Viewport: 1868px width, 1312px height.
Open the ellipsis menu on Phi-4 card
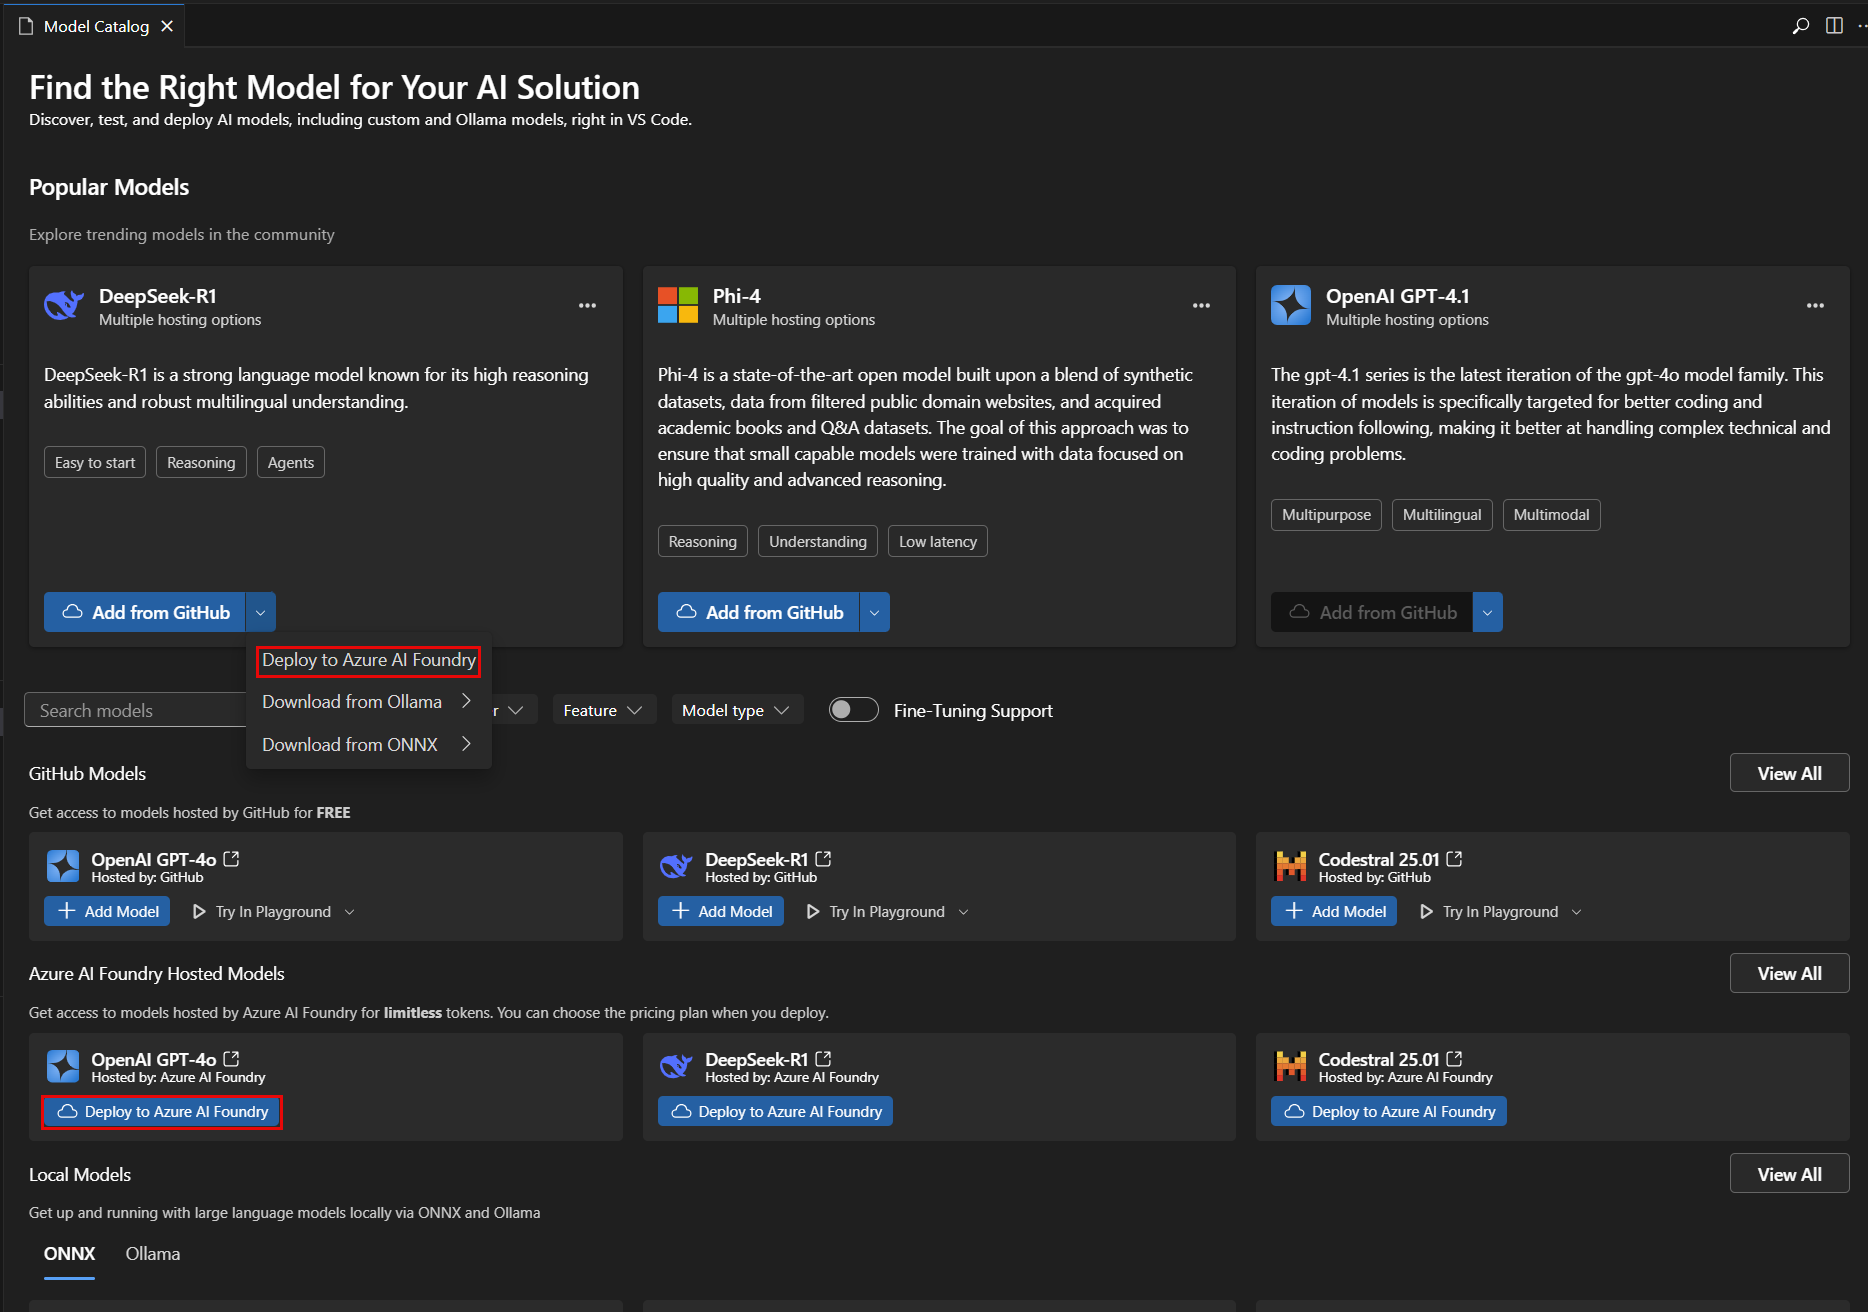click(x=1200, y=305)
